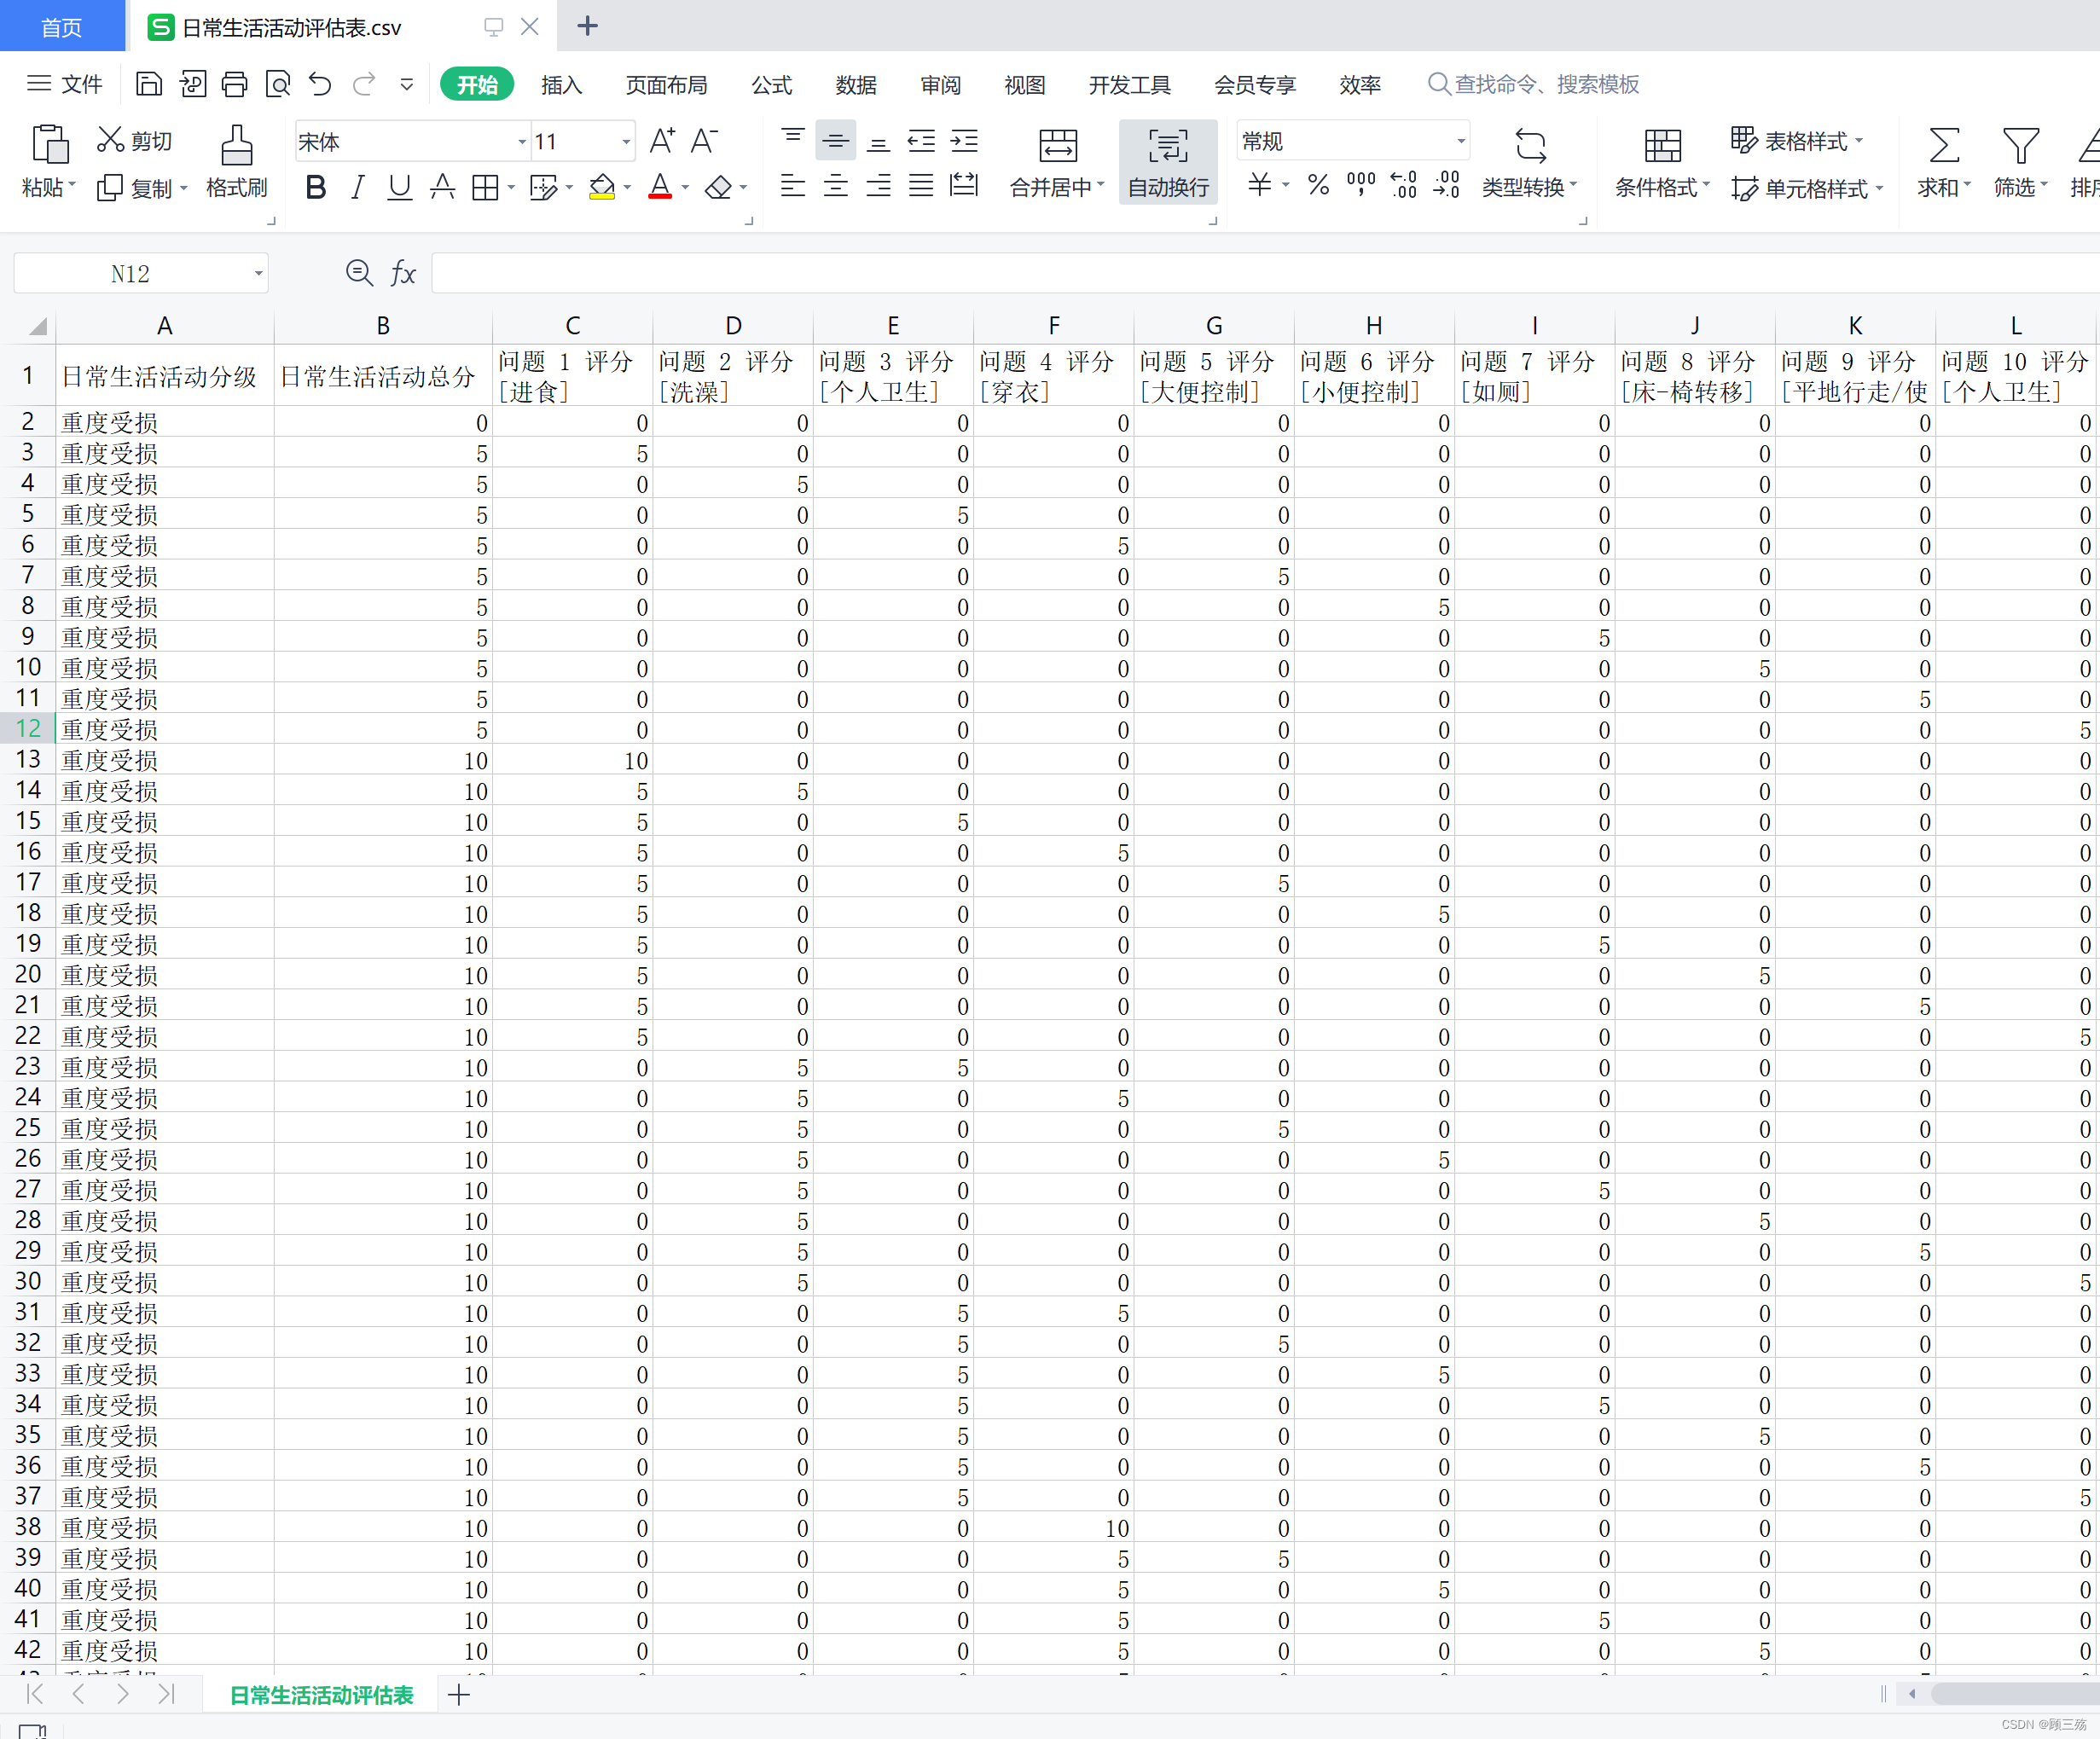Open the font name dropdown (宋体)
This screenshot has height=1739, width=2100.
[521, 142]
